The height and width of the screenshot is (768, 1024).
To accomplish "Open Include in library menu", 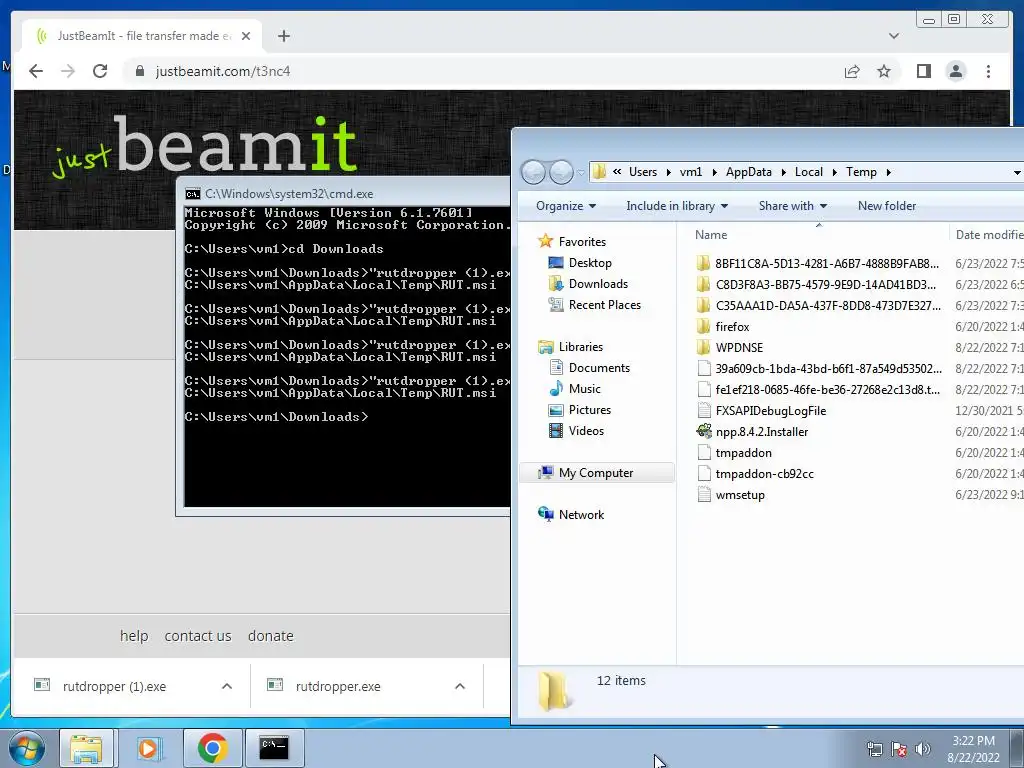I will point(677,206).
